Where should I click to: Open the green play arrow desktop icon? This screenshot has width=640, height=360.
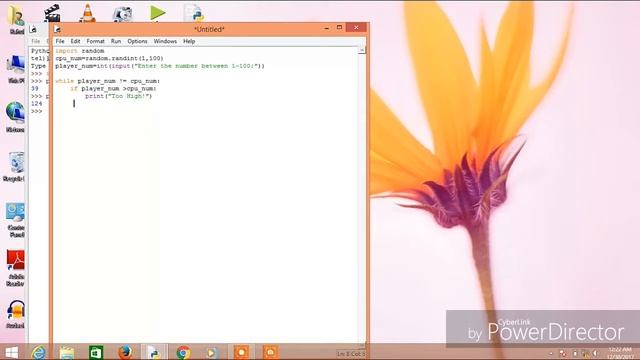(x=157, y=13)
